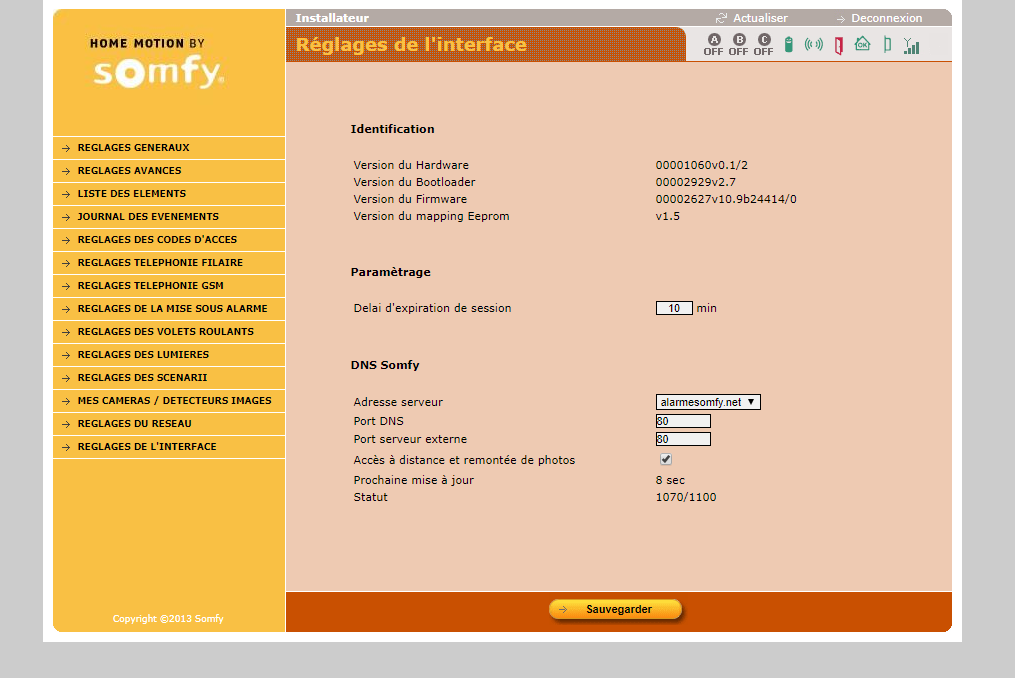The image size is (1015, 678).
Task: Click the zone B OFF status icon
Action: pos(739,44)
